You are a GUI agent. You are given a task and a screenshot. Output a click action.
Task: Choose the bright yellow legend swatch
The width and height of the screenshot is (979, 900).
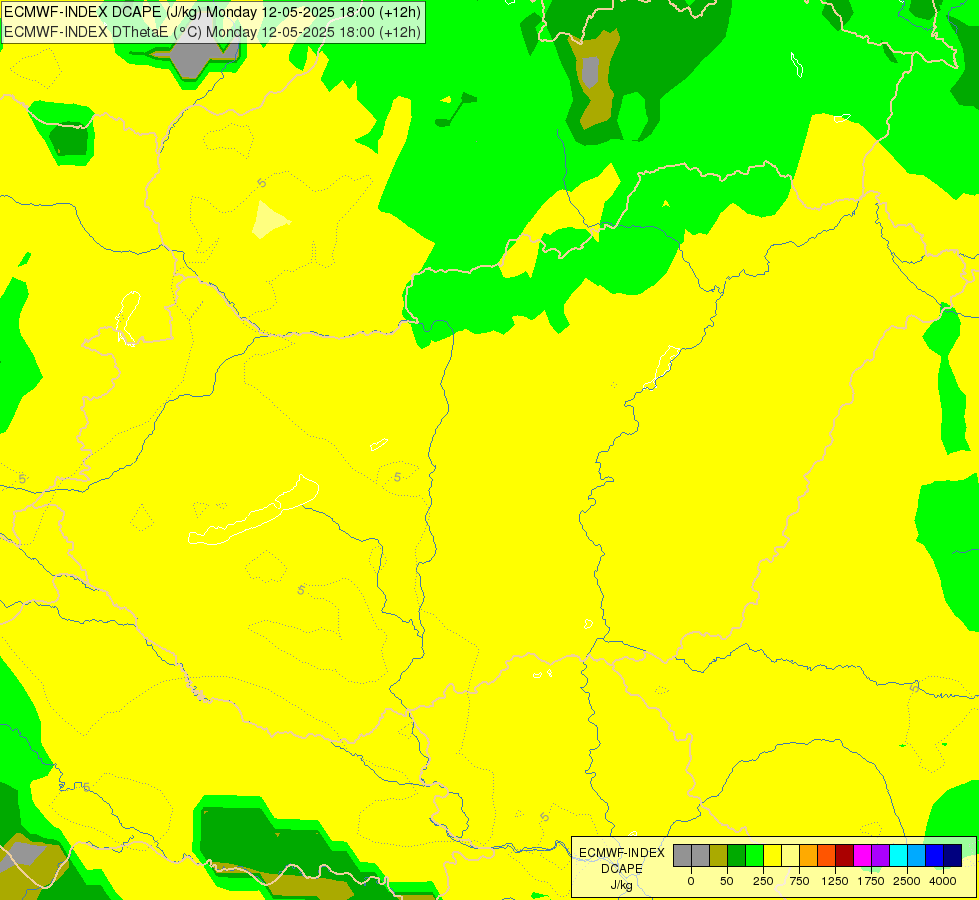(772, 855)
